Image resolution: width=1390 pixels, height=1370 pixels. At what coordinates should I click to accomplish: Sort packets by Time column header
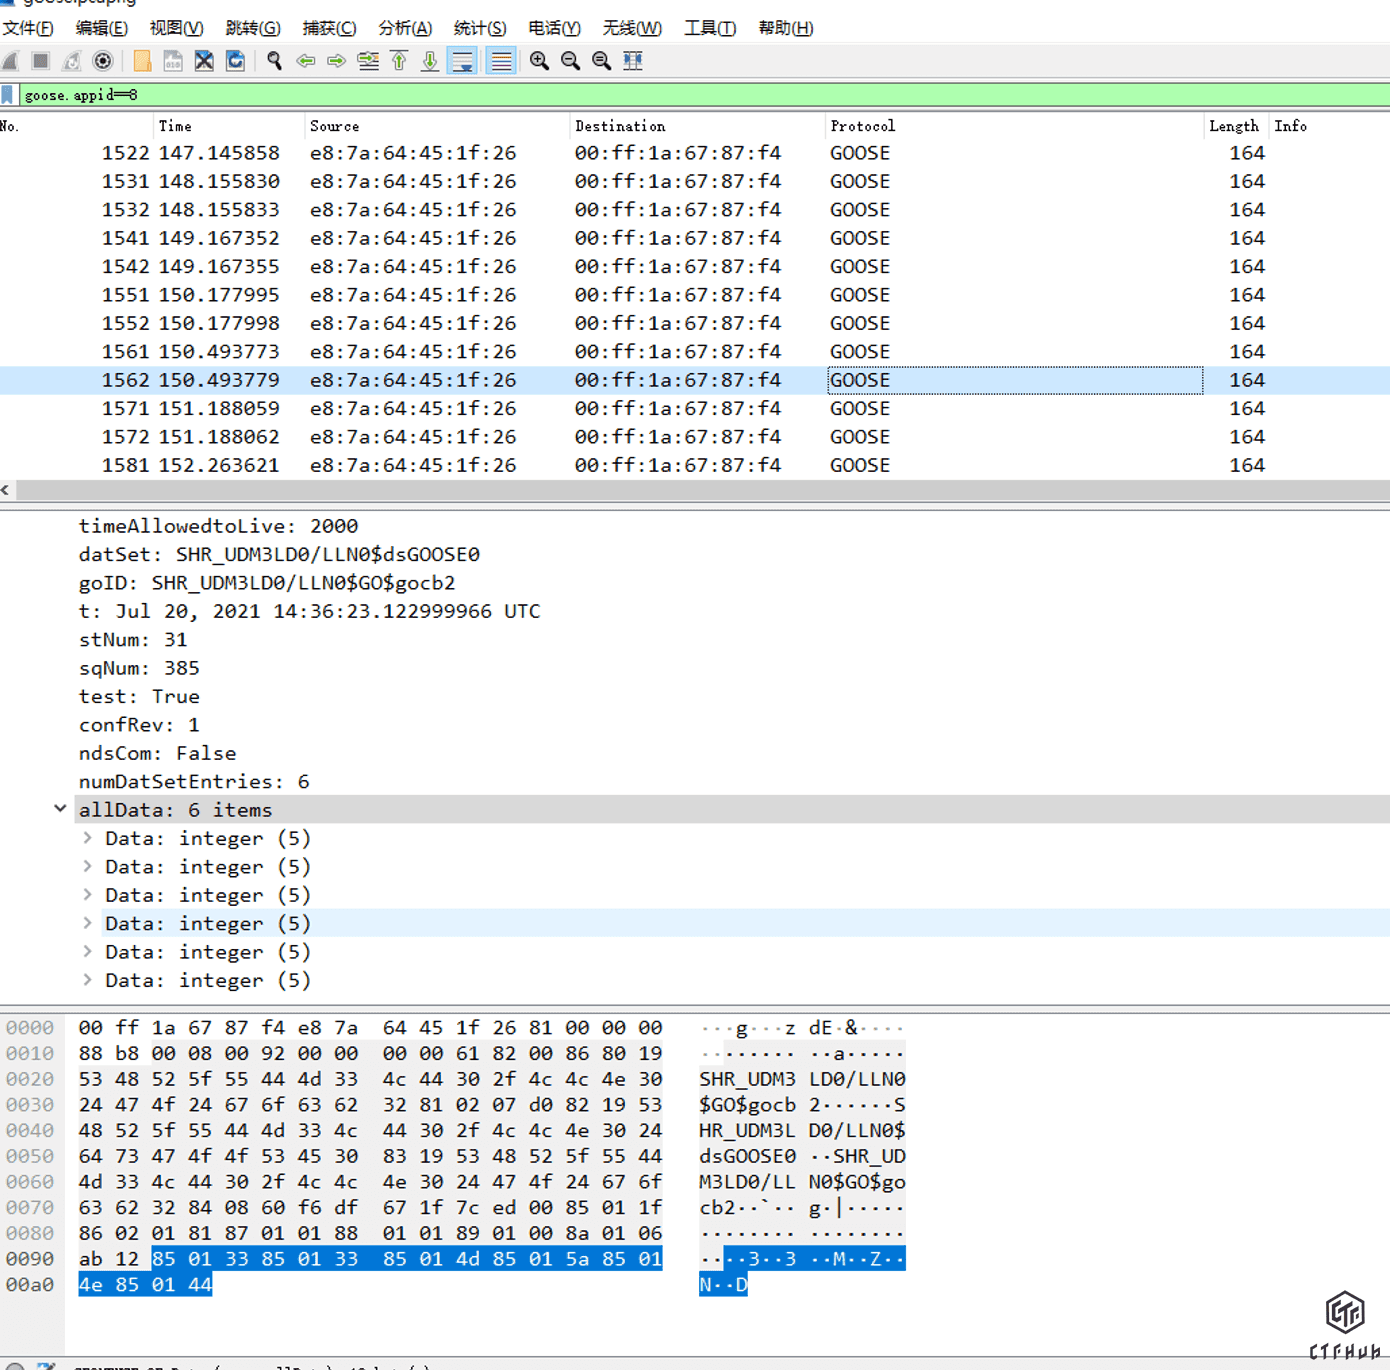(175, 126)
